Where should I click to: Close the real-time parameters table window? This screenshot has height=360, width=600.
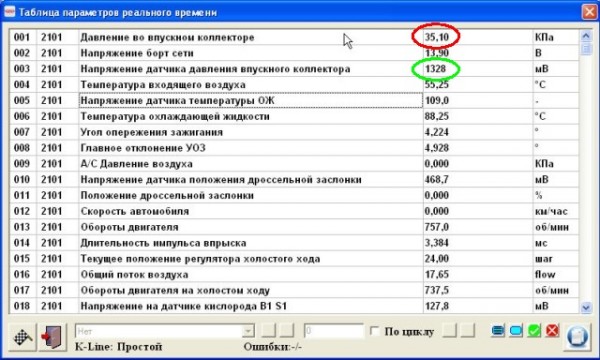point(589,11)
